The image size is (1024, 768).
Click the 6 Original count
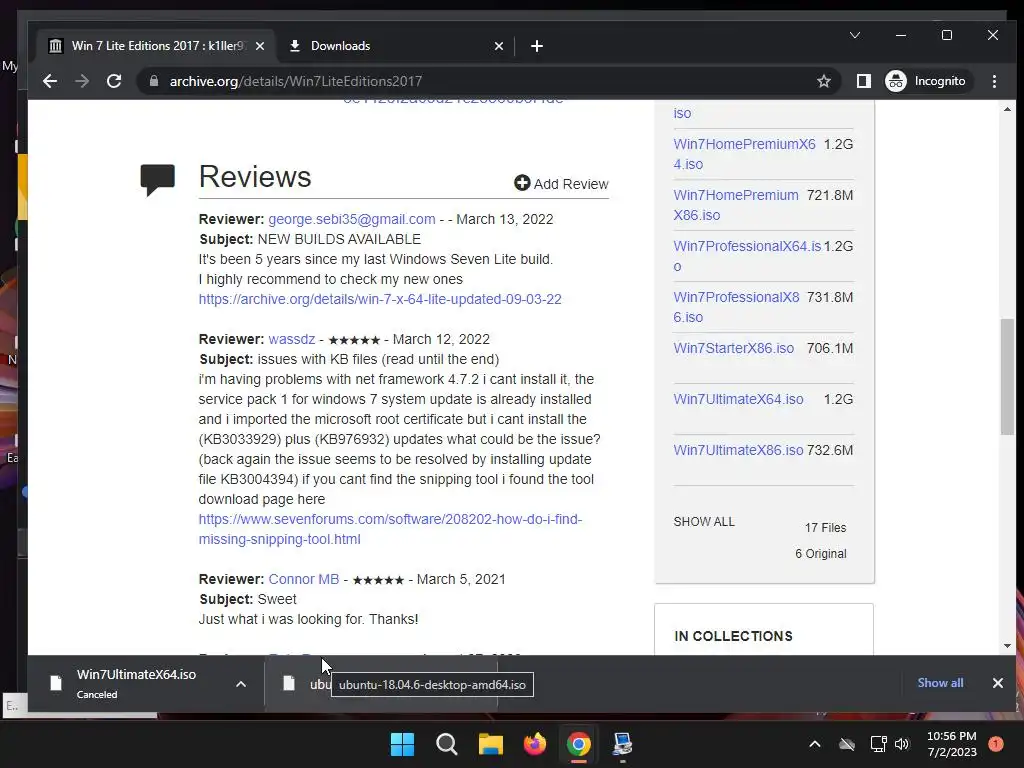821,554
